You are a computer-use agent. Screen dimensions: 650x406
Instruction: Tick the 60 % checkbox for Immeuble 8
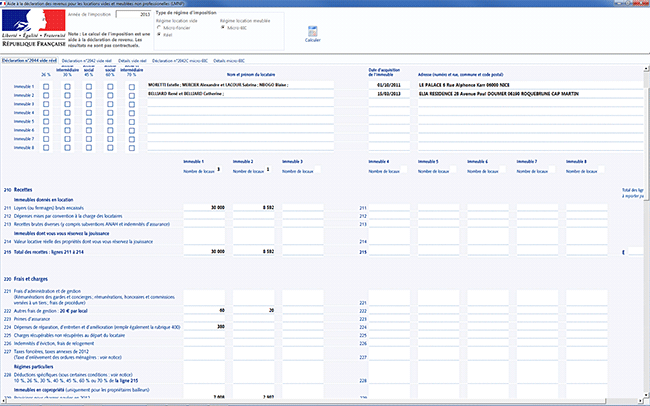point(110,148)
